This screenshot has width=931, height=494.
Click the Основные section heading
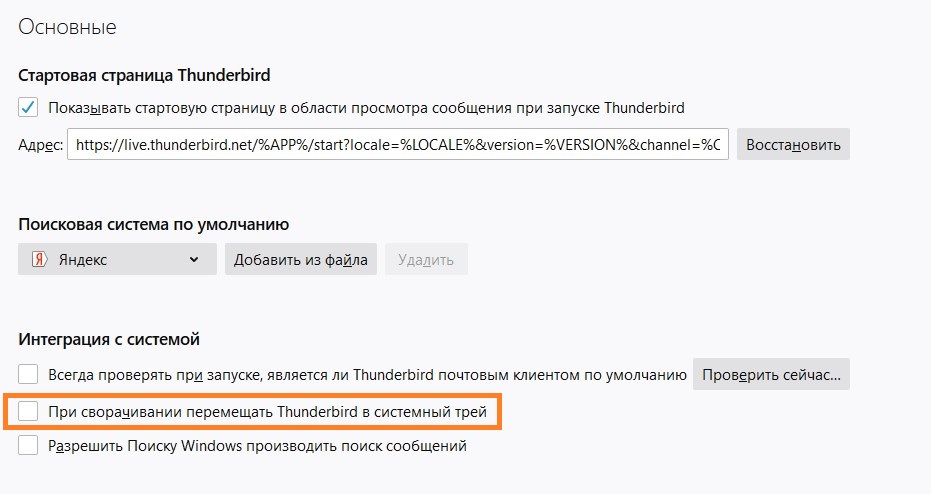[67, 25]
